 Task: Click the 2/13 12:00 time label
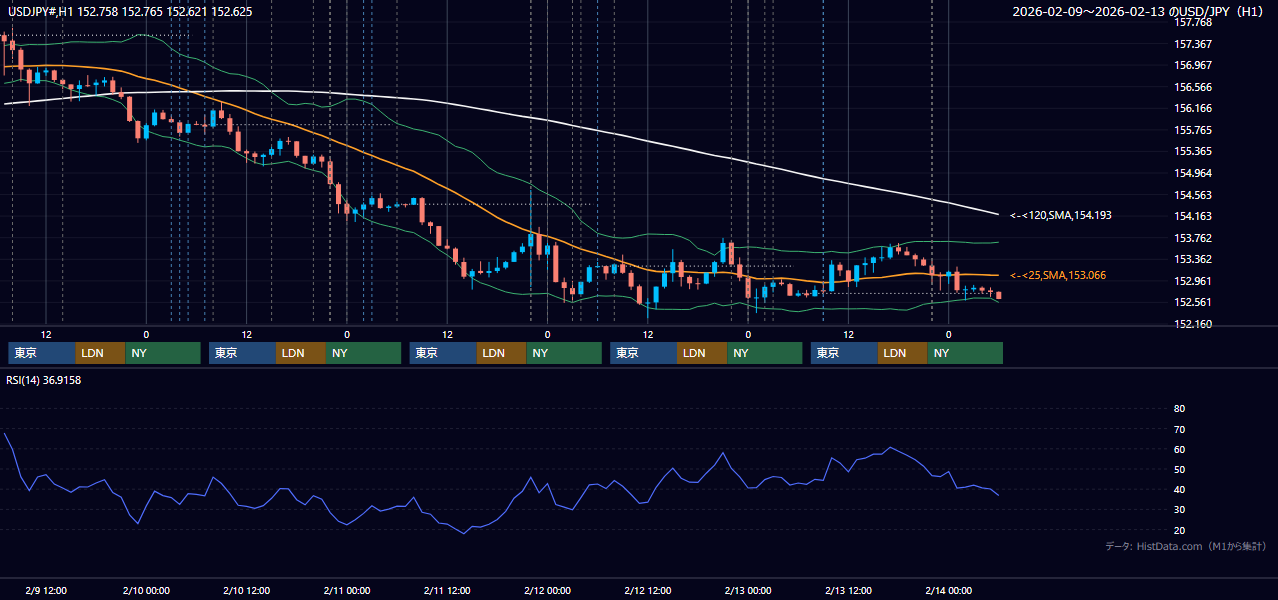click(848, 590)
